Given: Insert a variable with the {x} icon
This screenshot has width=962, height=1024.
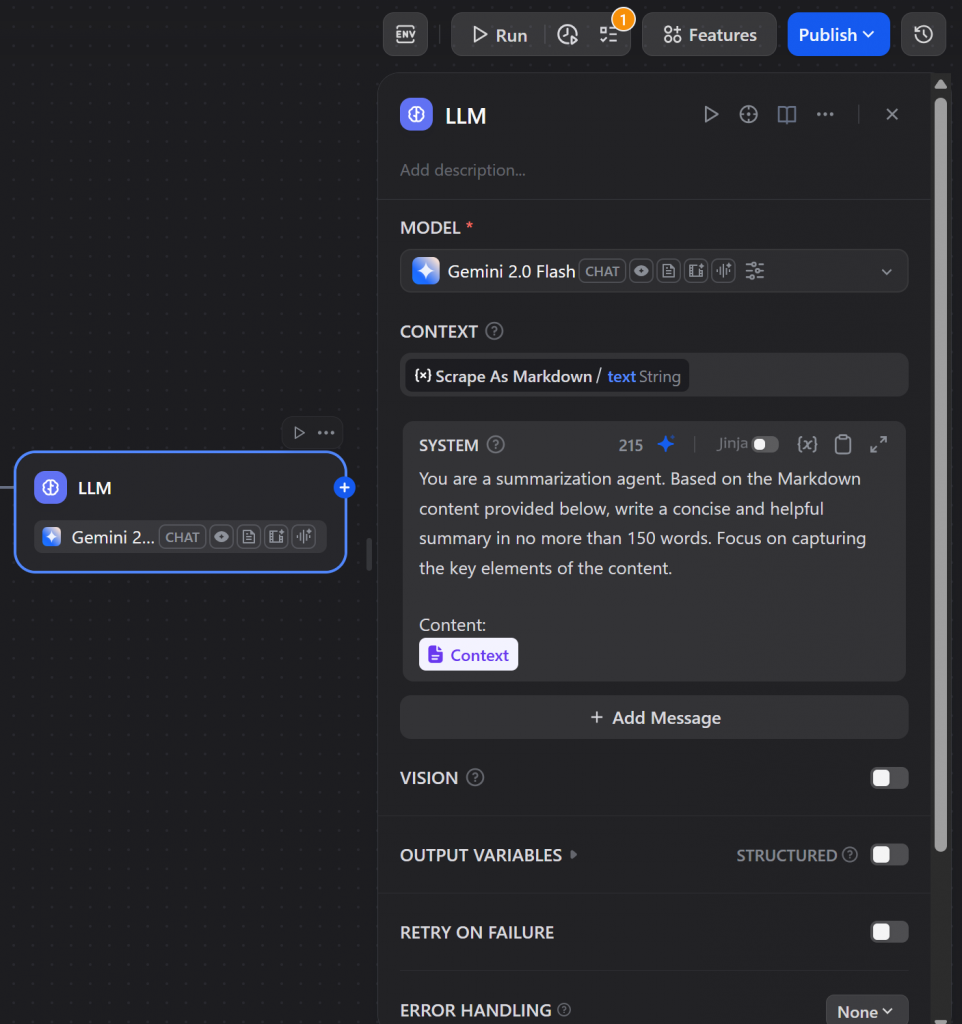Looking at the screenshot, I should pyautogui.click(x=807, y=444).
